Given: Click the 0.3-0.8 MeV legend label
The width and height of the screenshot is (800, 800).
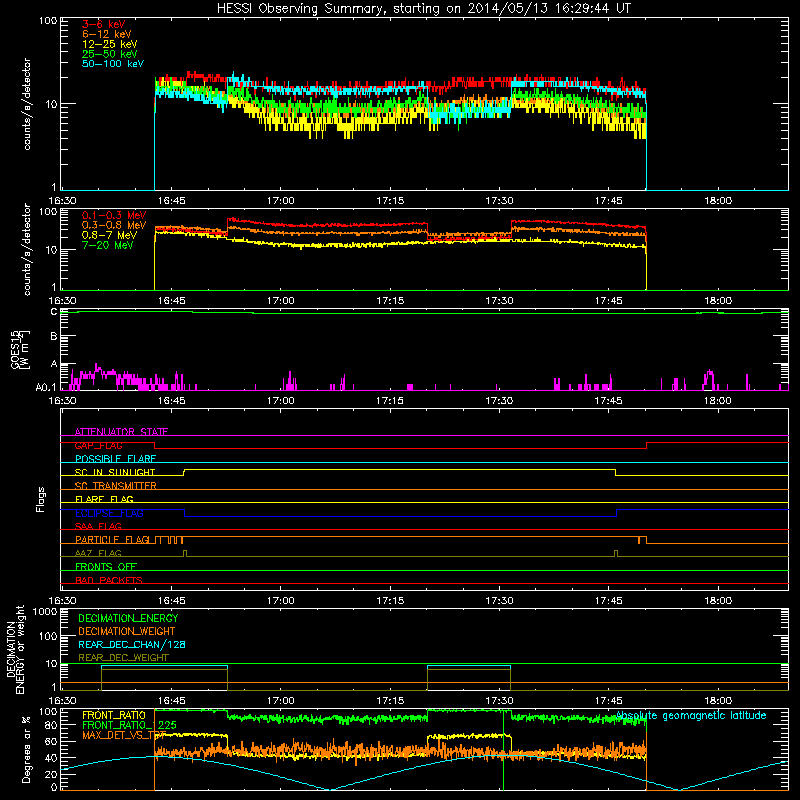Looking at the screenshot, I should click(x=114, y=225).
